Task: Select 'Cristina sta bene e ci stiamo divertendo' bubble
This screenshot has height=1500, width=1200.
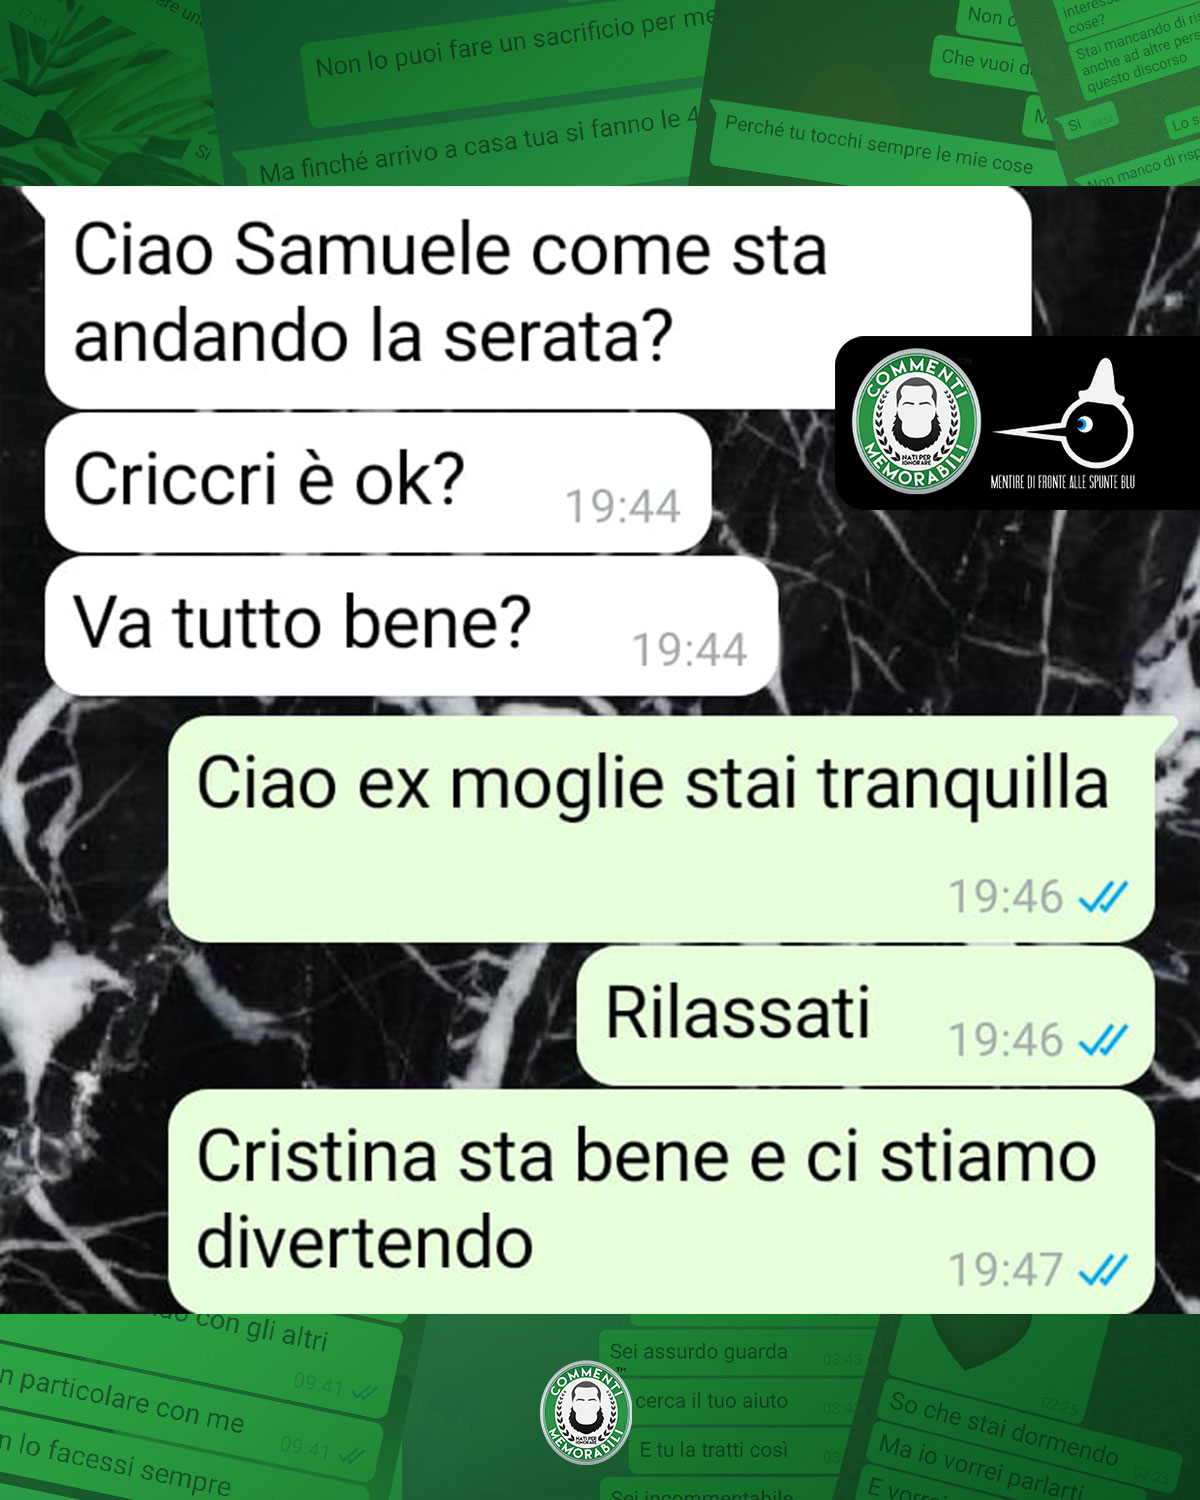Action: click(661, 1202)
